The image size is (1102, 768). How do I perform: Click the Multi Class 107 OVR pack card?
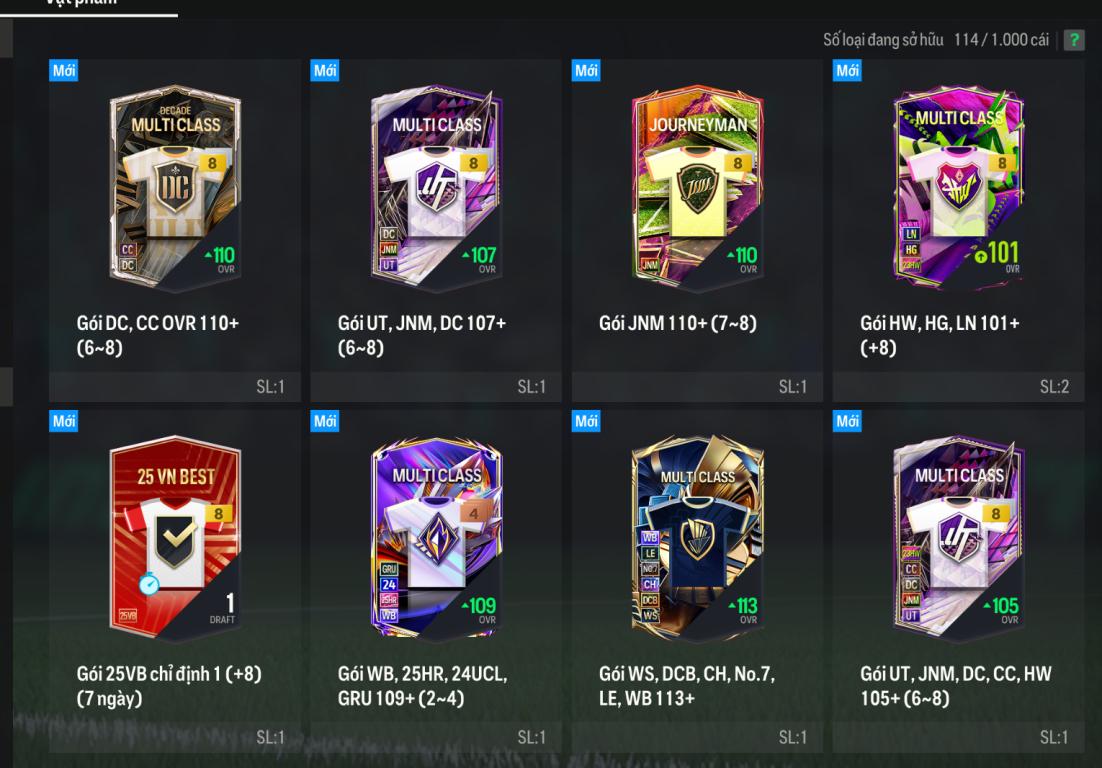[x=436, y=188]
